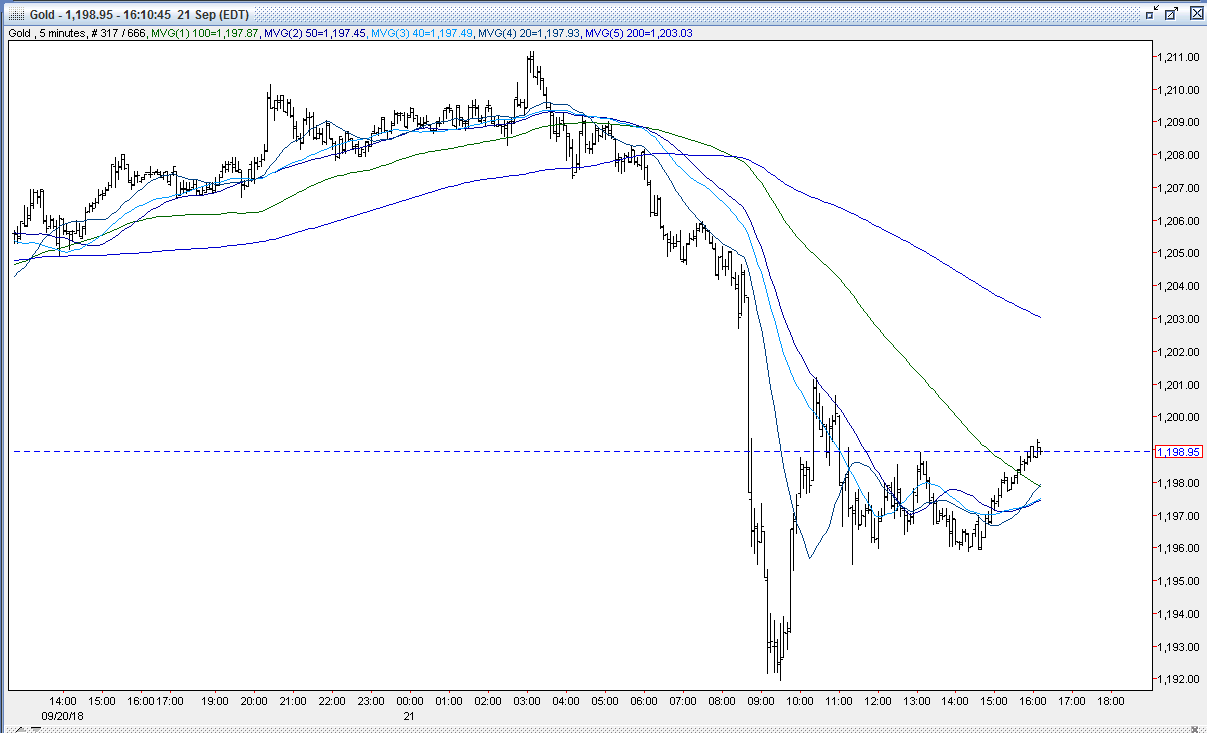Image resolution: width=1207 pixels, height=733 pixels.
Task: Click the 18:00 time axis label
Action: click(1110, 702)
